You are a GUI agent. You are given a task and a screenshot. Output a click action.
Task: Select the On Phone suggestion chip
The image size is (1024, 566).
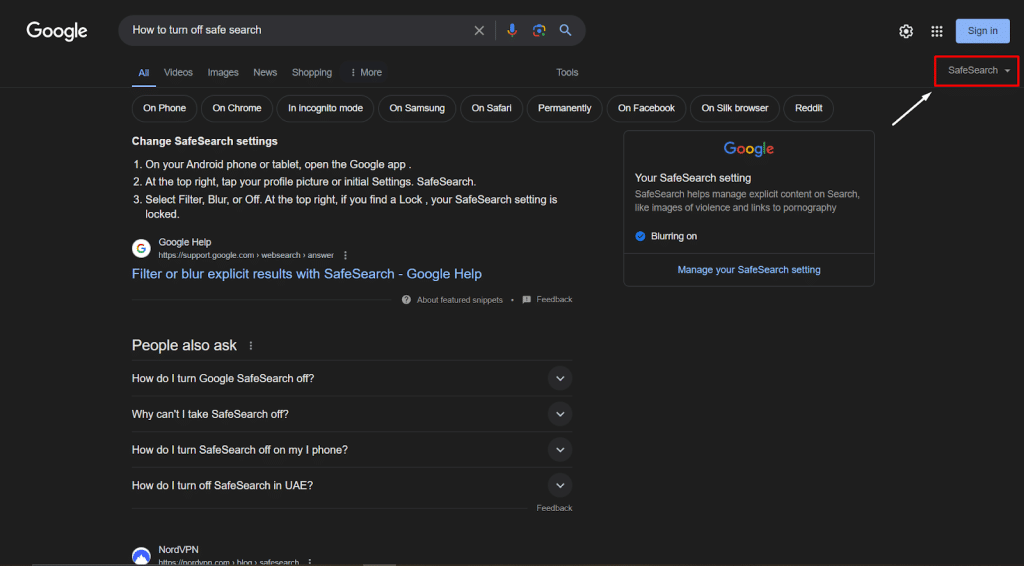(165, 108)
